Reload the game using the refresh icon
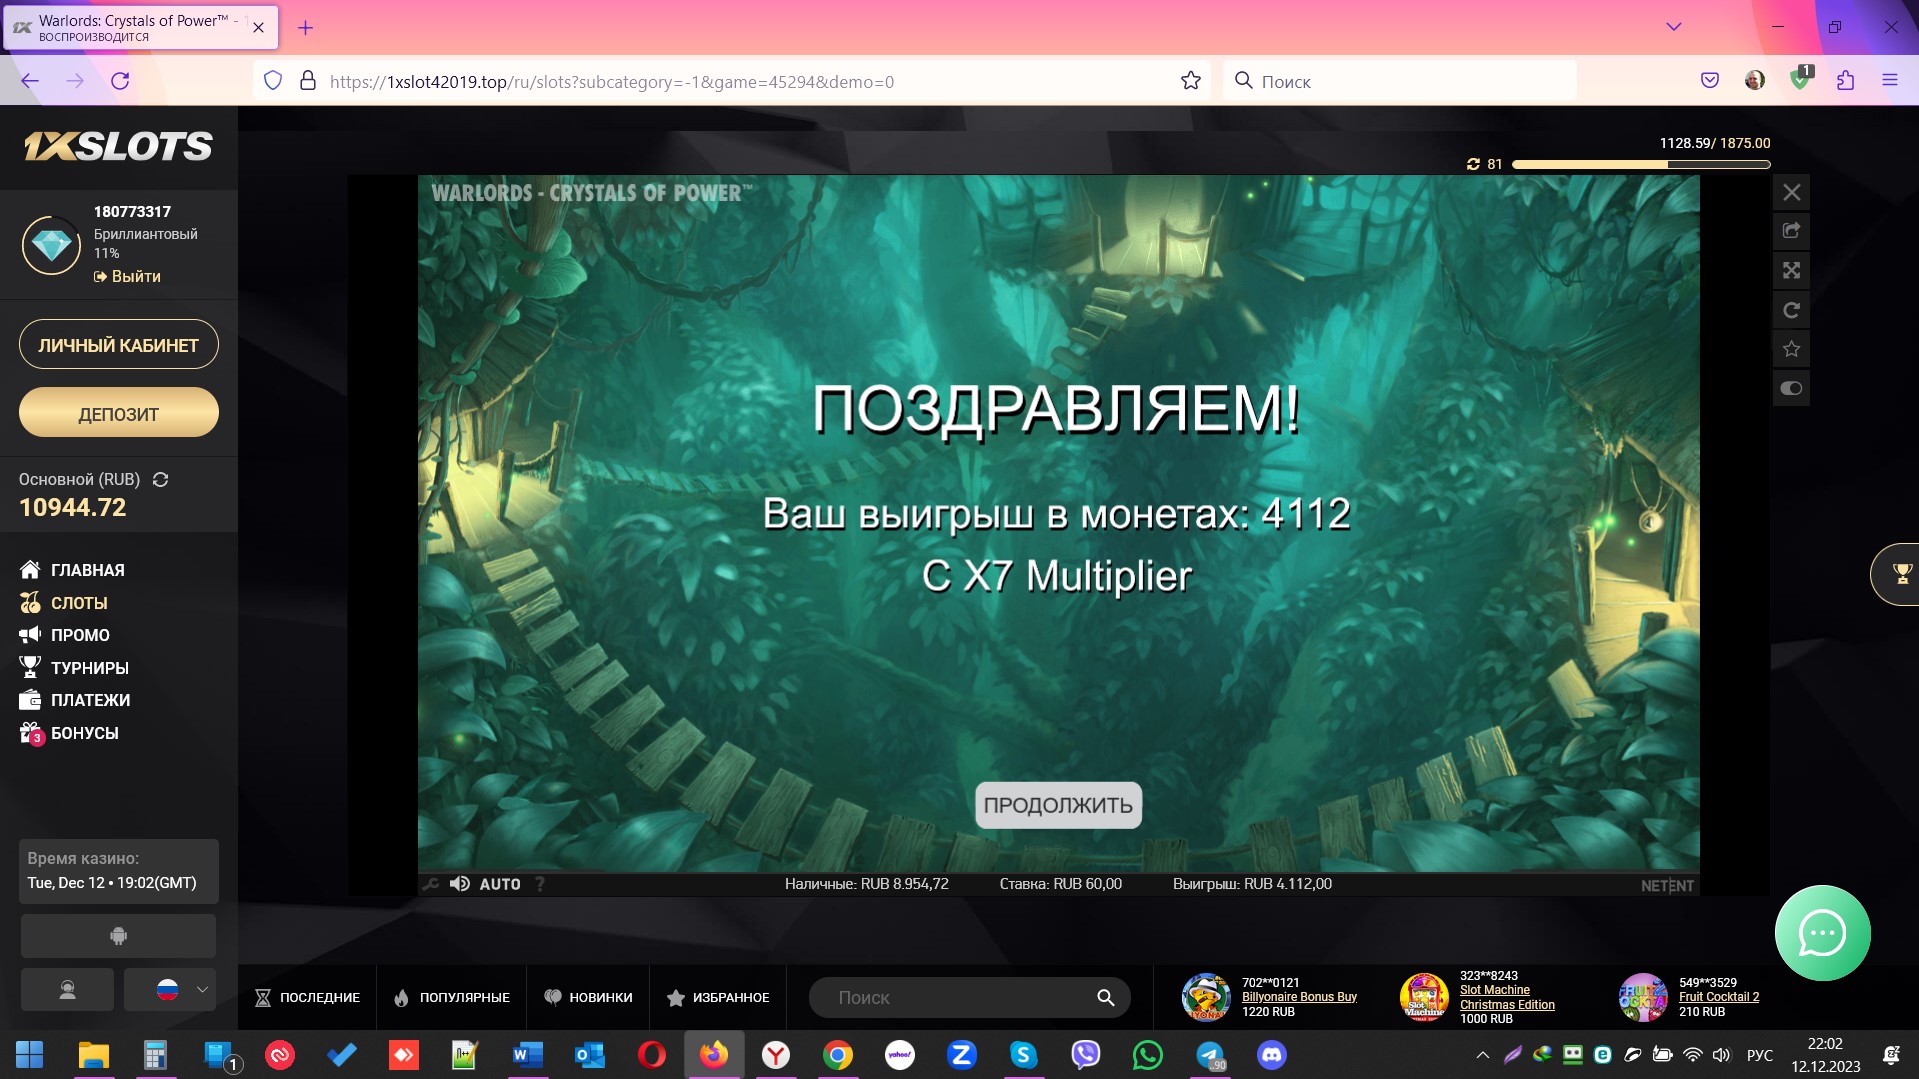This screenshot has height=1079, width=1919. 1791,310
